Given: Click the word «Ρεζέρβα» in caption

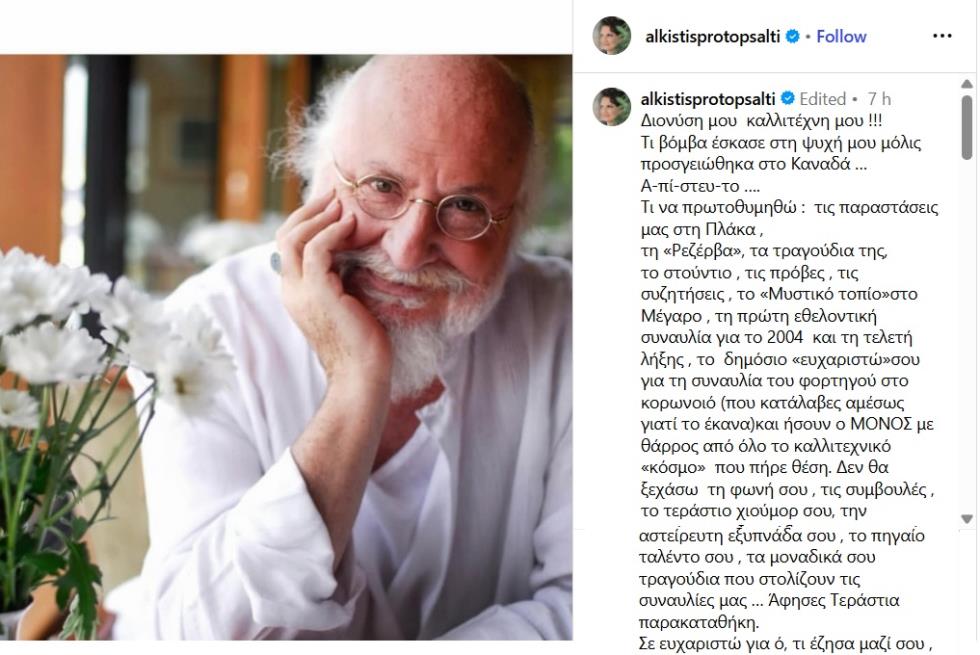Looking at the screenshot, I should [x=697, y=251].
